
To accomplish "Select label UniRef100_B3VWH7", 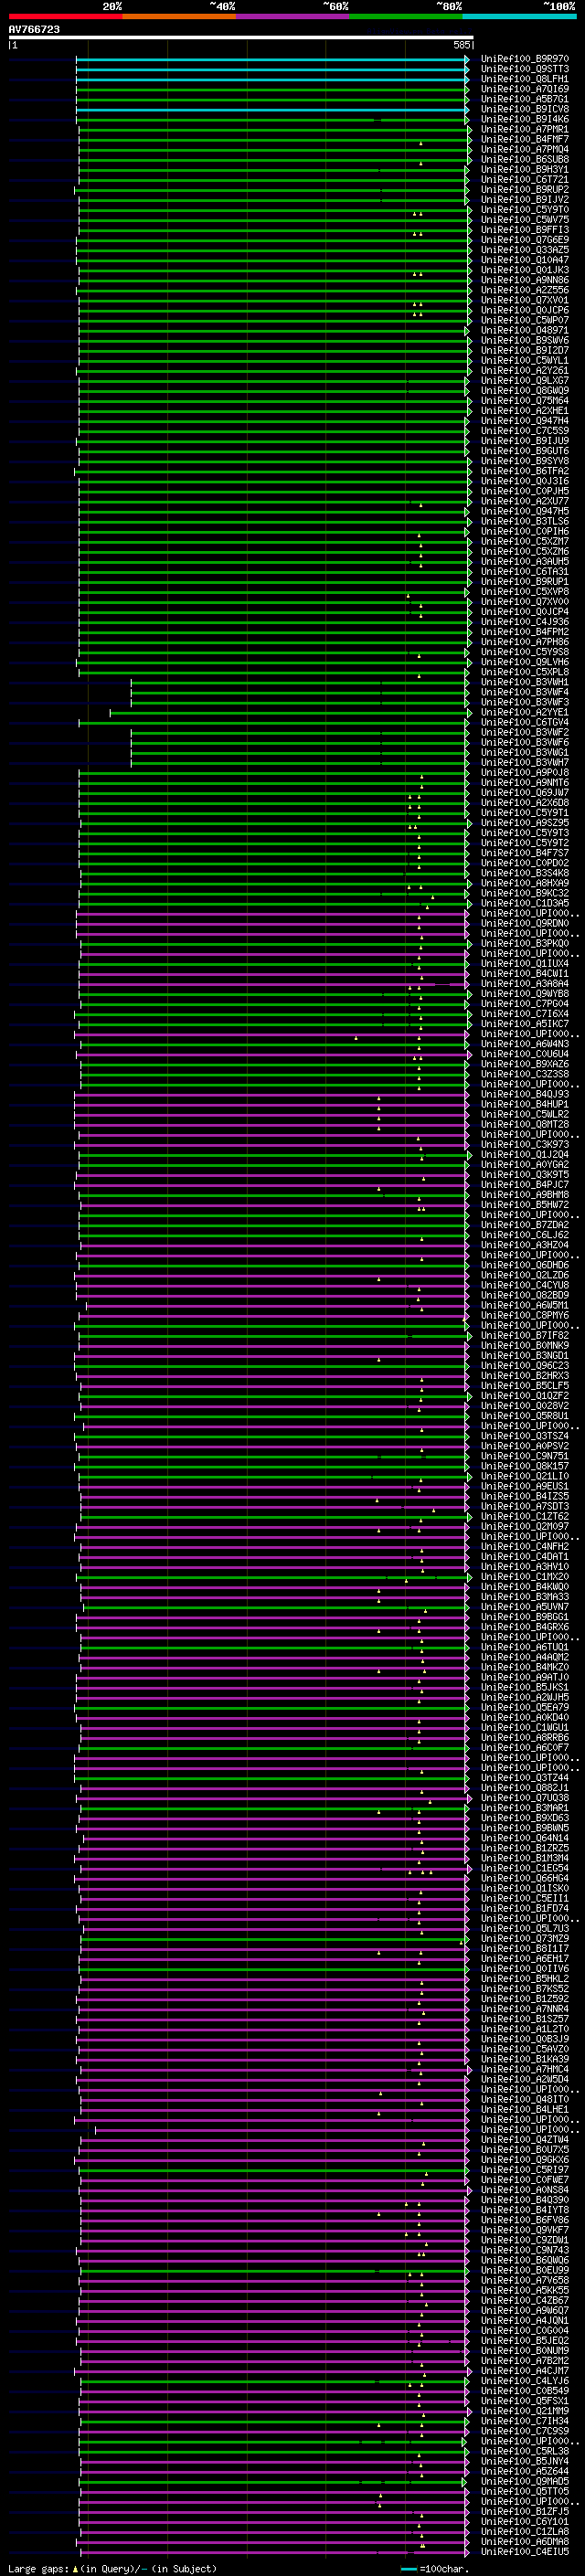I will (x=524, y=763).
